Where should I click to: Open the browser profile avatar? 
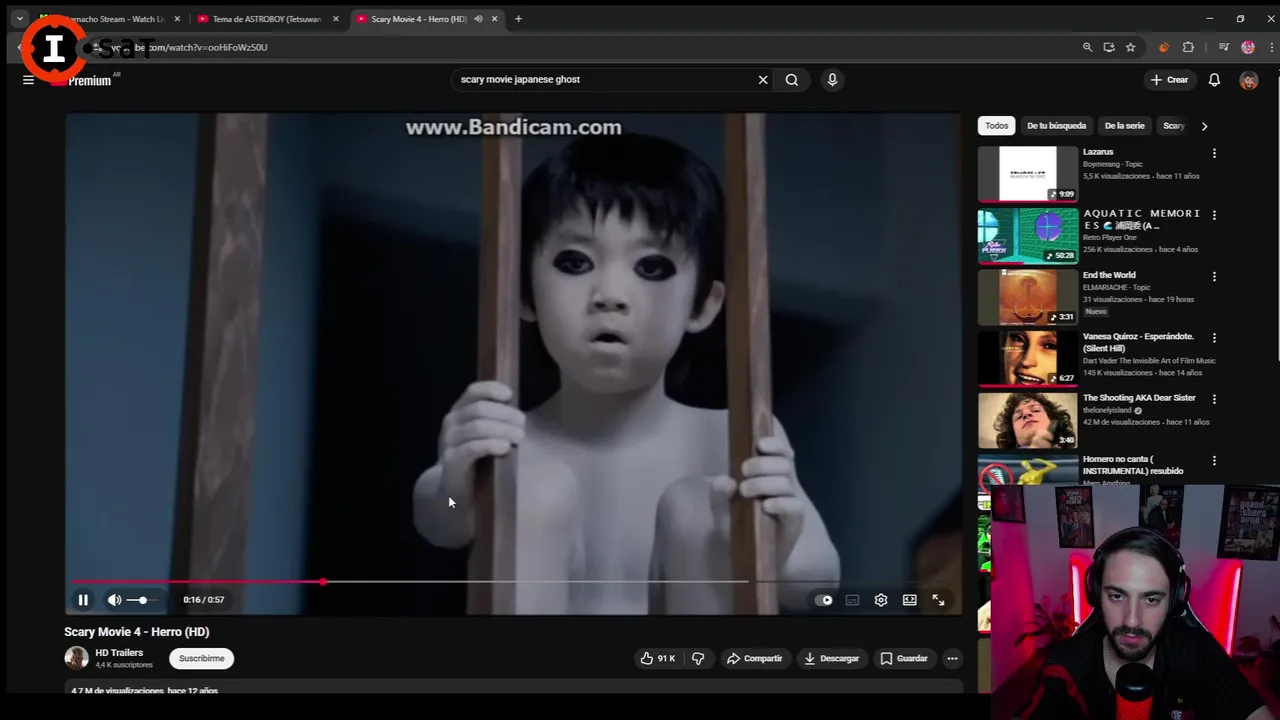coord(1248,47)
